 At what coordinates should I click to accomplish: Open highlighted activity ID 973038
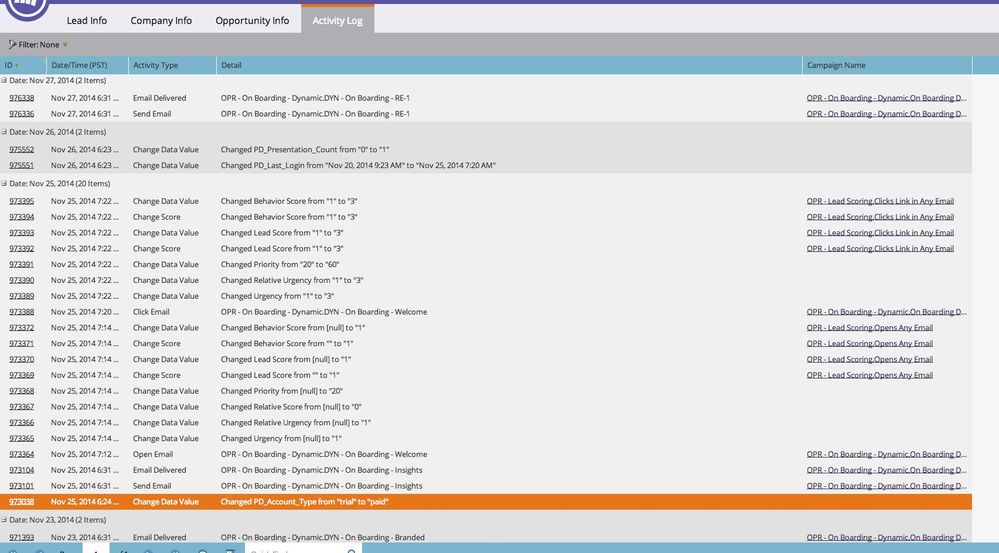[x=22, y=502]
